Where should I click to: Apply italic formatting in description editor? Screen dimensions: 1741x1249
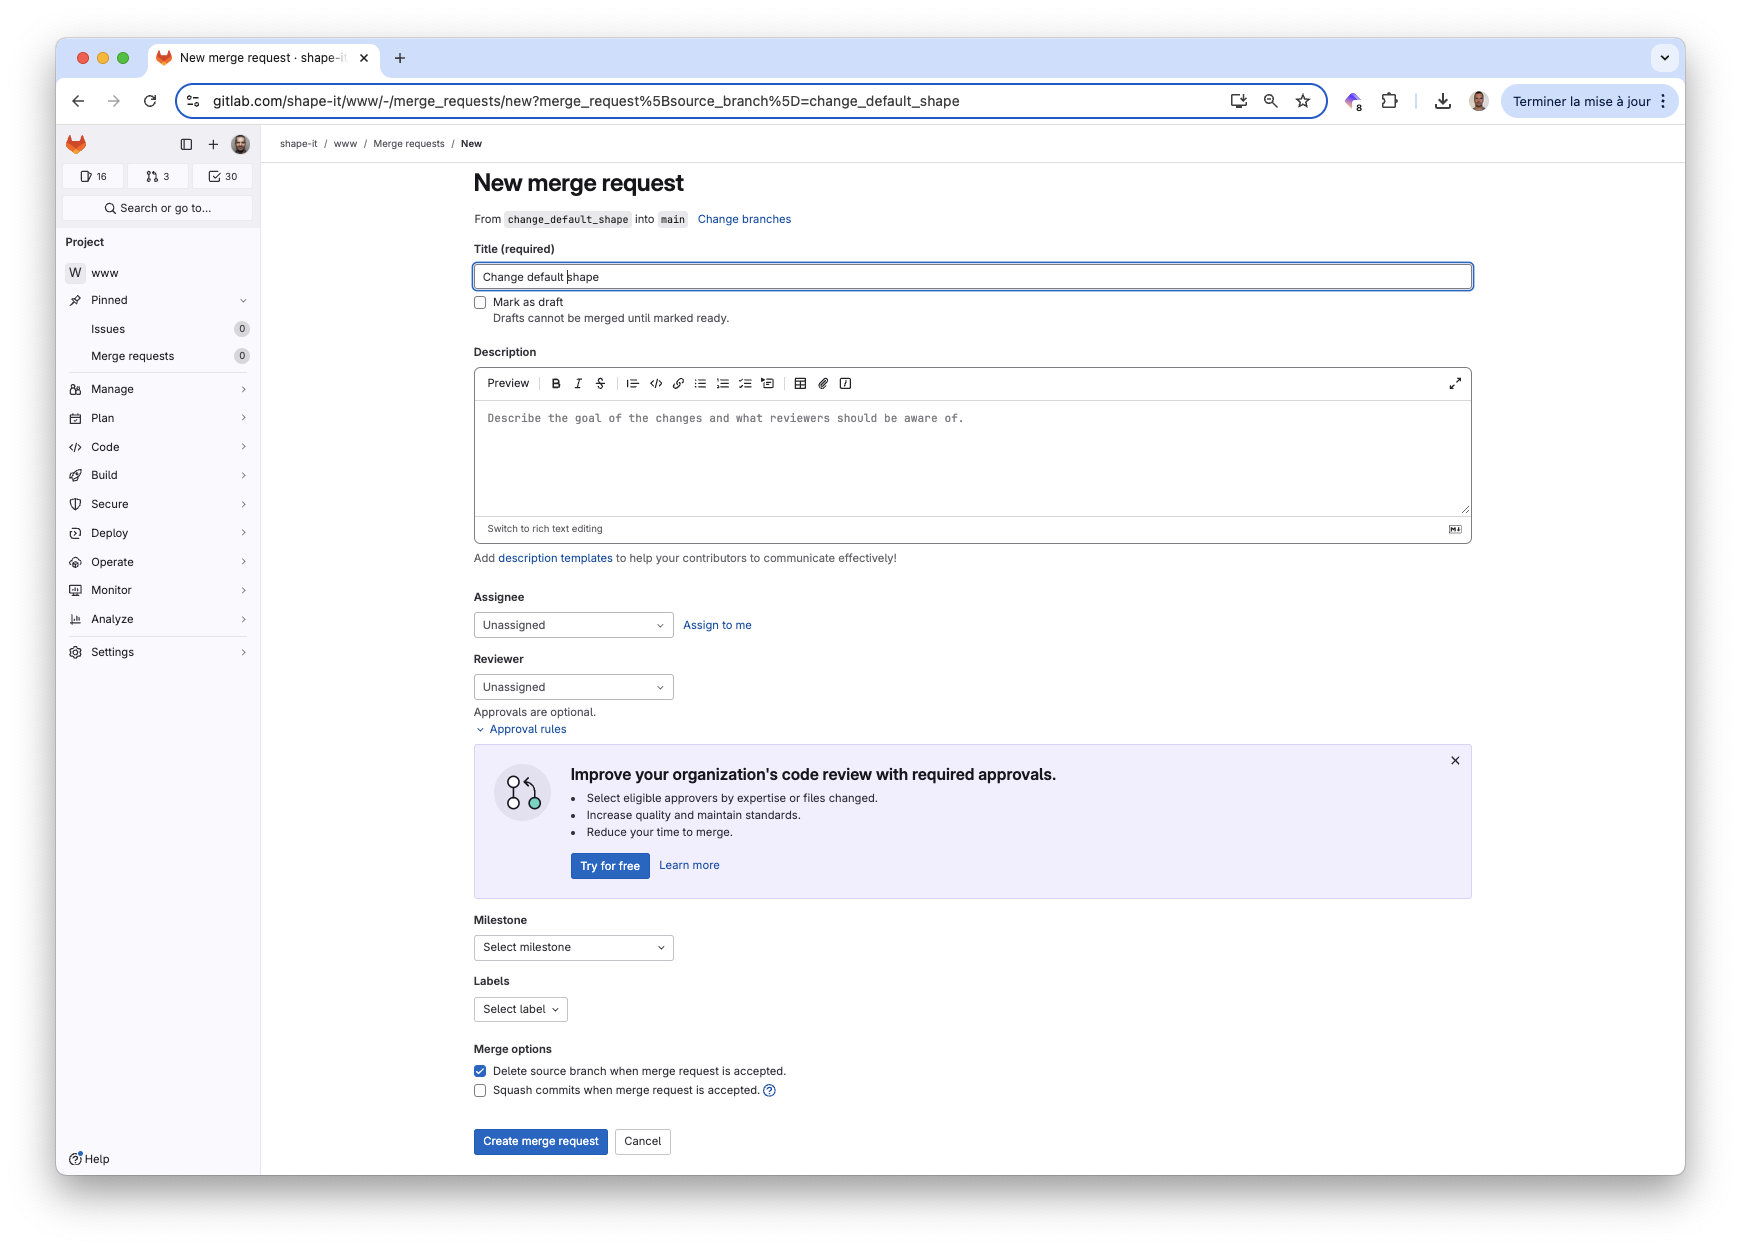578,384
